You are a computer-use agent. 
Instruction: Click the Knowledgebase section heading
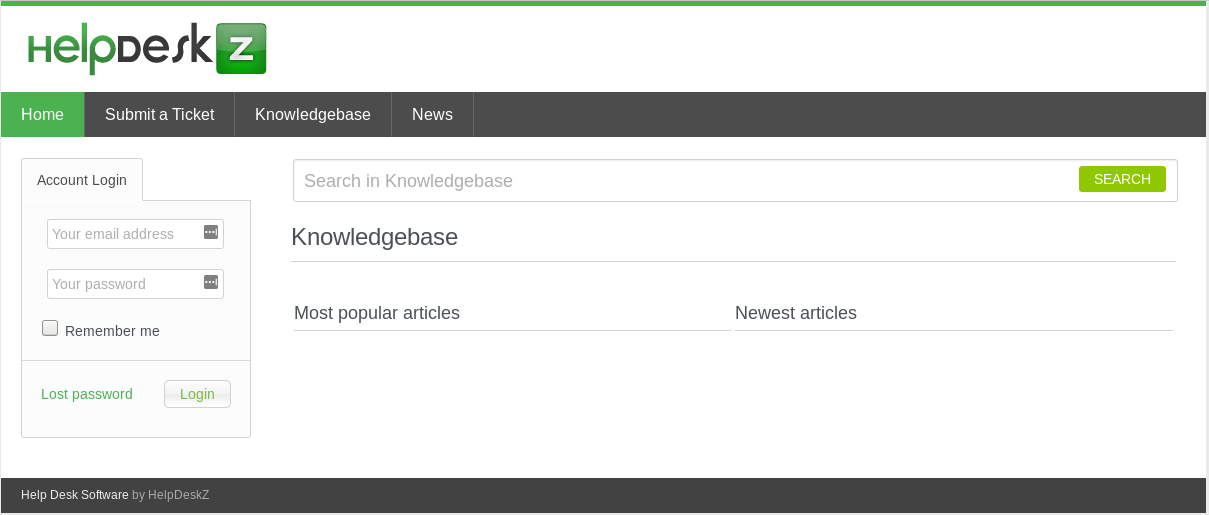click(x=374, y=237)
